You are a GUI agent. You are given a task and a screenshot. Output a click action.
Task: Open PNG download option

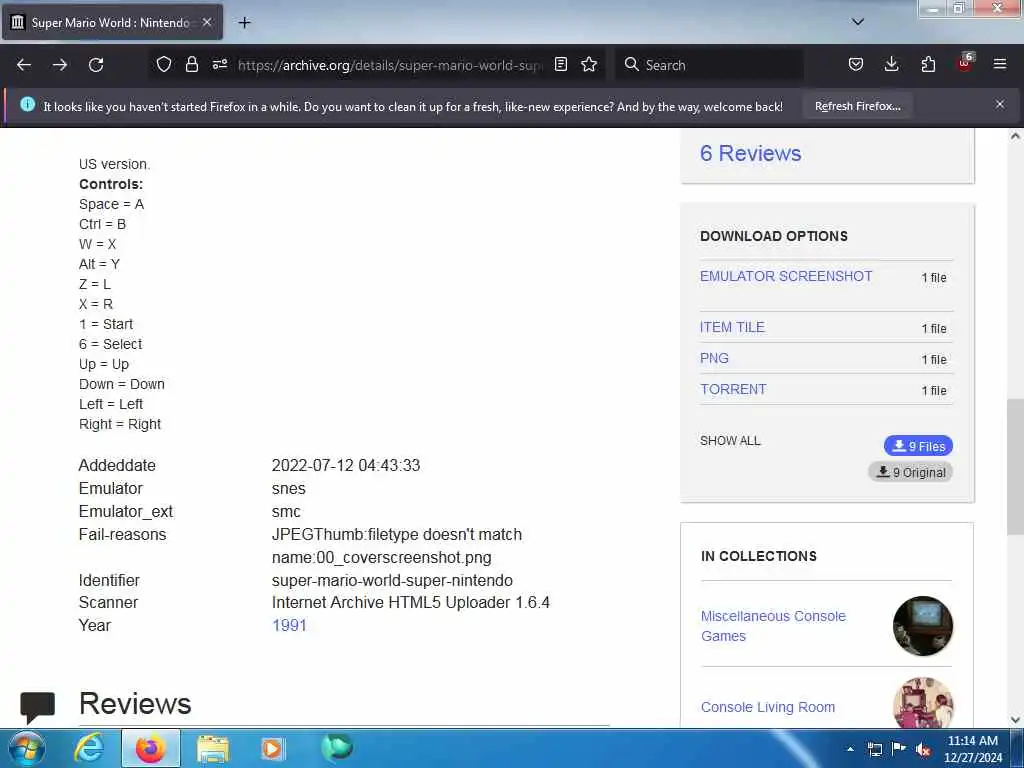click(714, 358)
